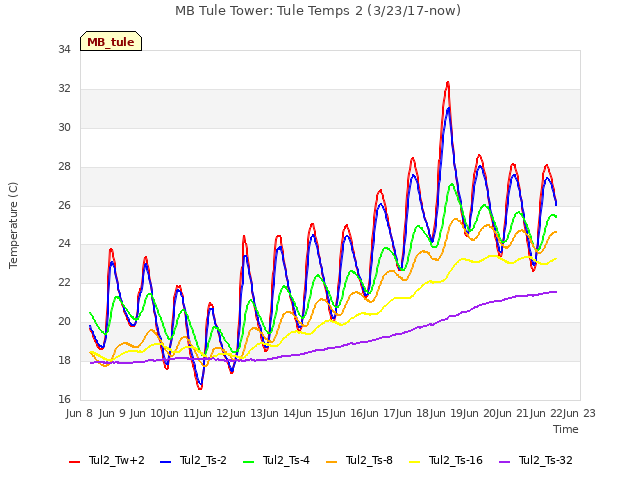Screen dimensions: 640x480
Task: Select the Tul2_Ts-32 legend label
Action: [546, 460]
